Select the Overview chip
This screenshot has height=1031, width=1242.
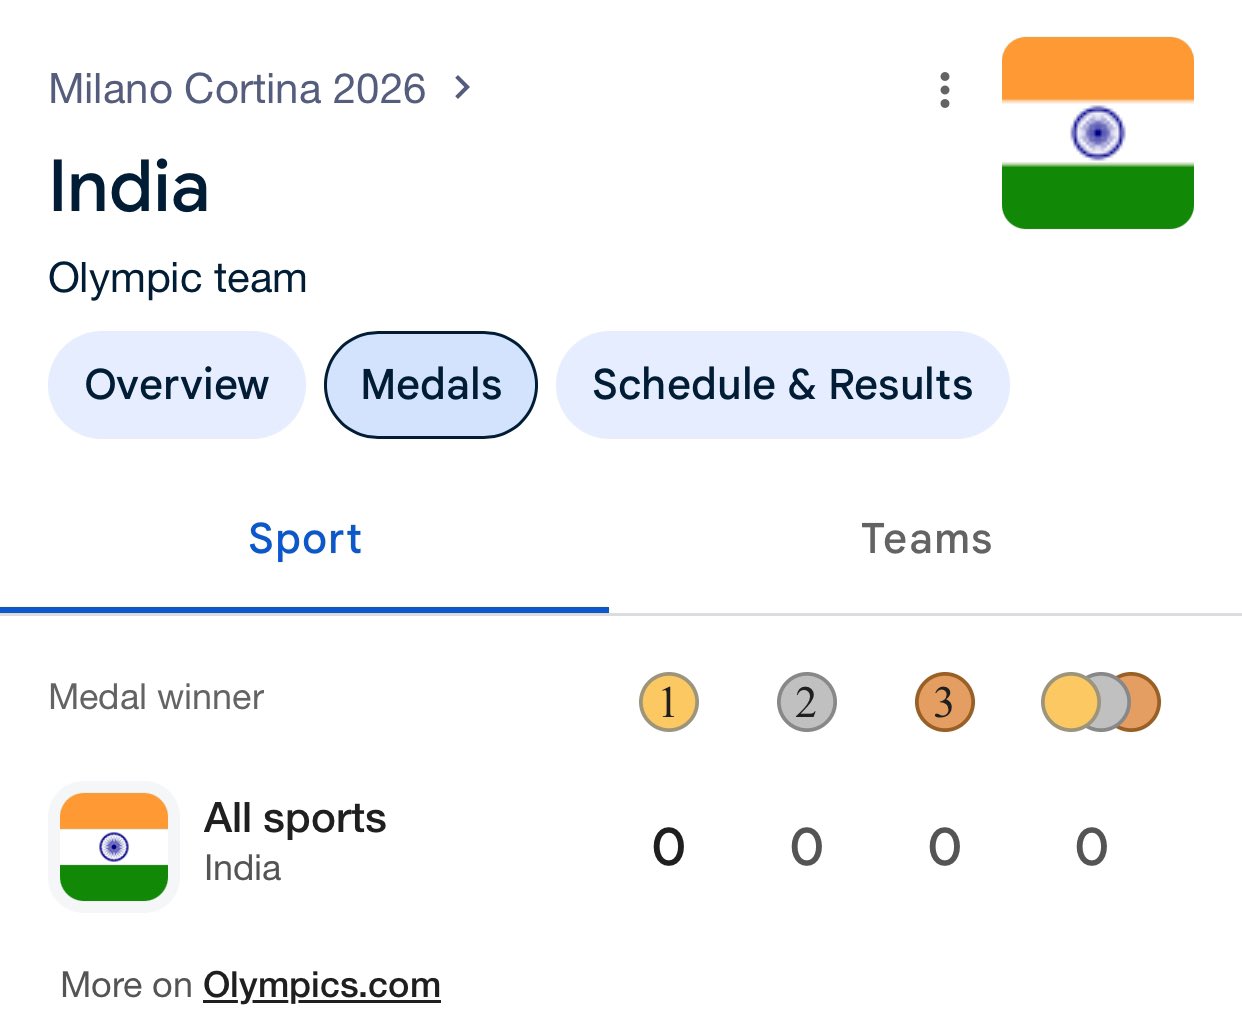tap(177, 385)
